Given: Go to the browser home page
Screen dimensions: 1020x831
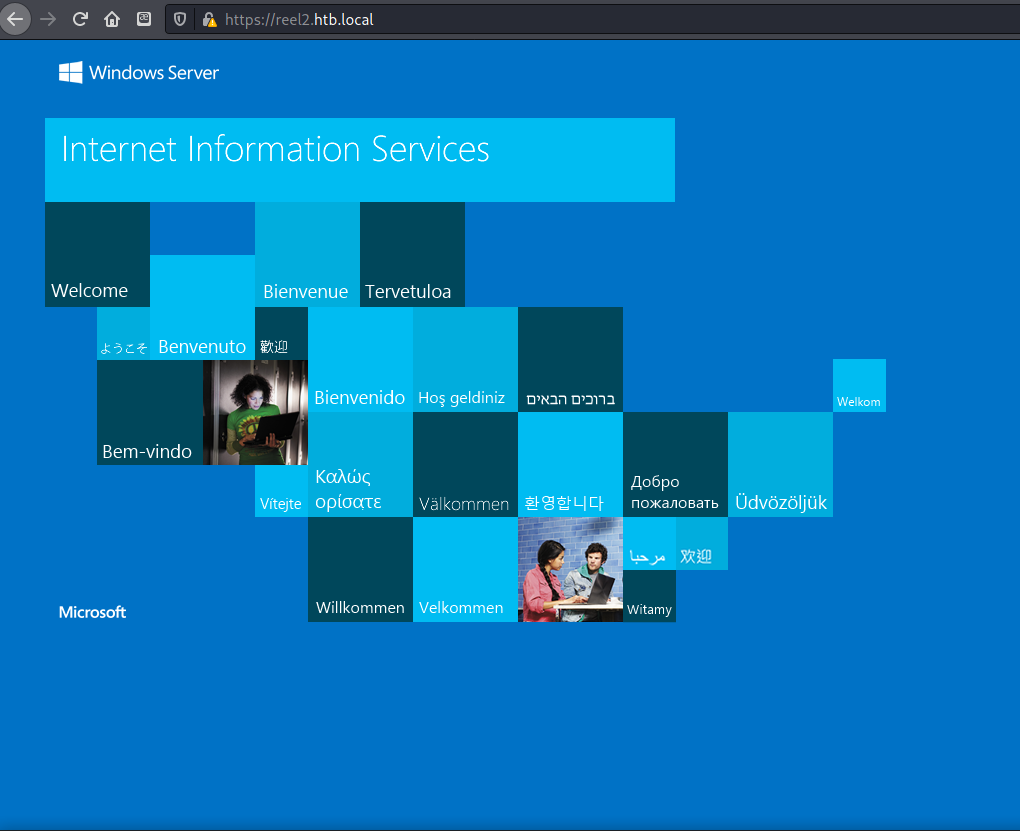Looking at the screenshot, I should (112, 19).
